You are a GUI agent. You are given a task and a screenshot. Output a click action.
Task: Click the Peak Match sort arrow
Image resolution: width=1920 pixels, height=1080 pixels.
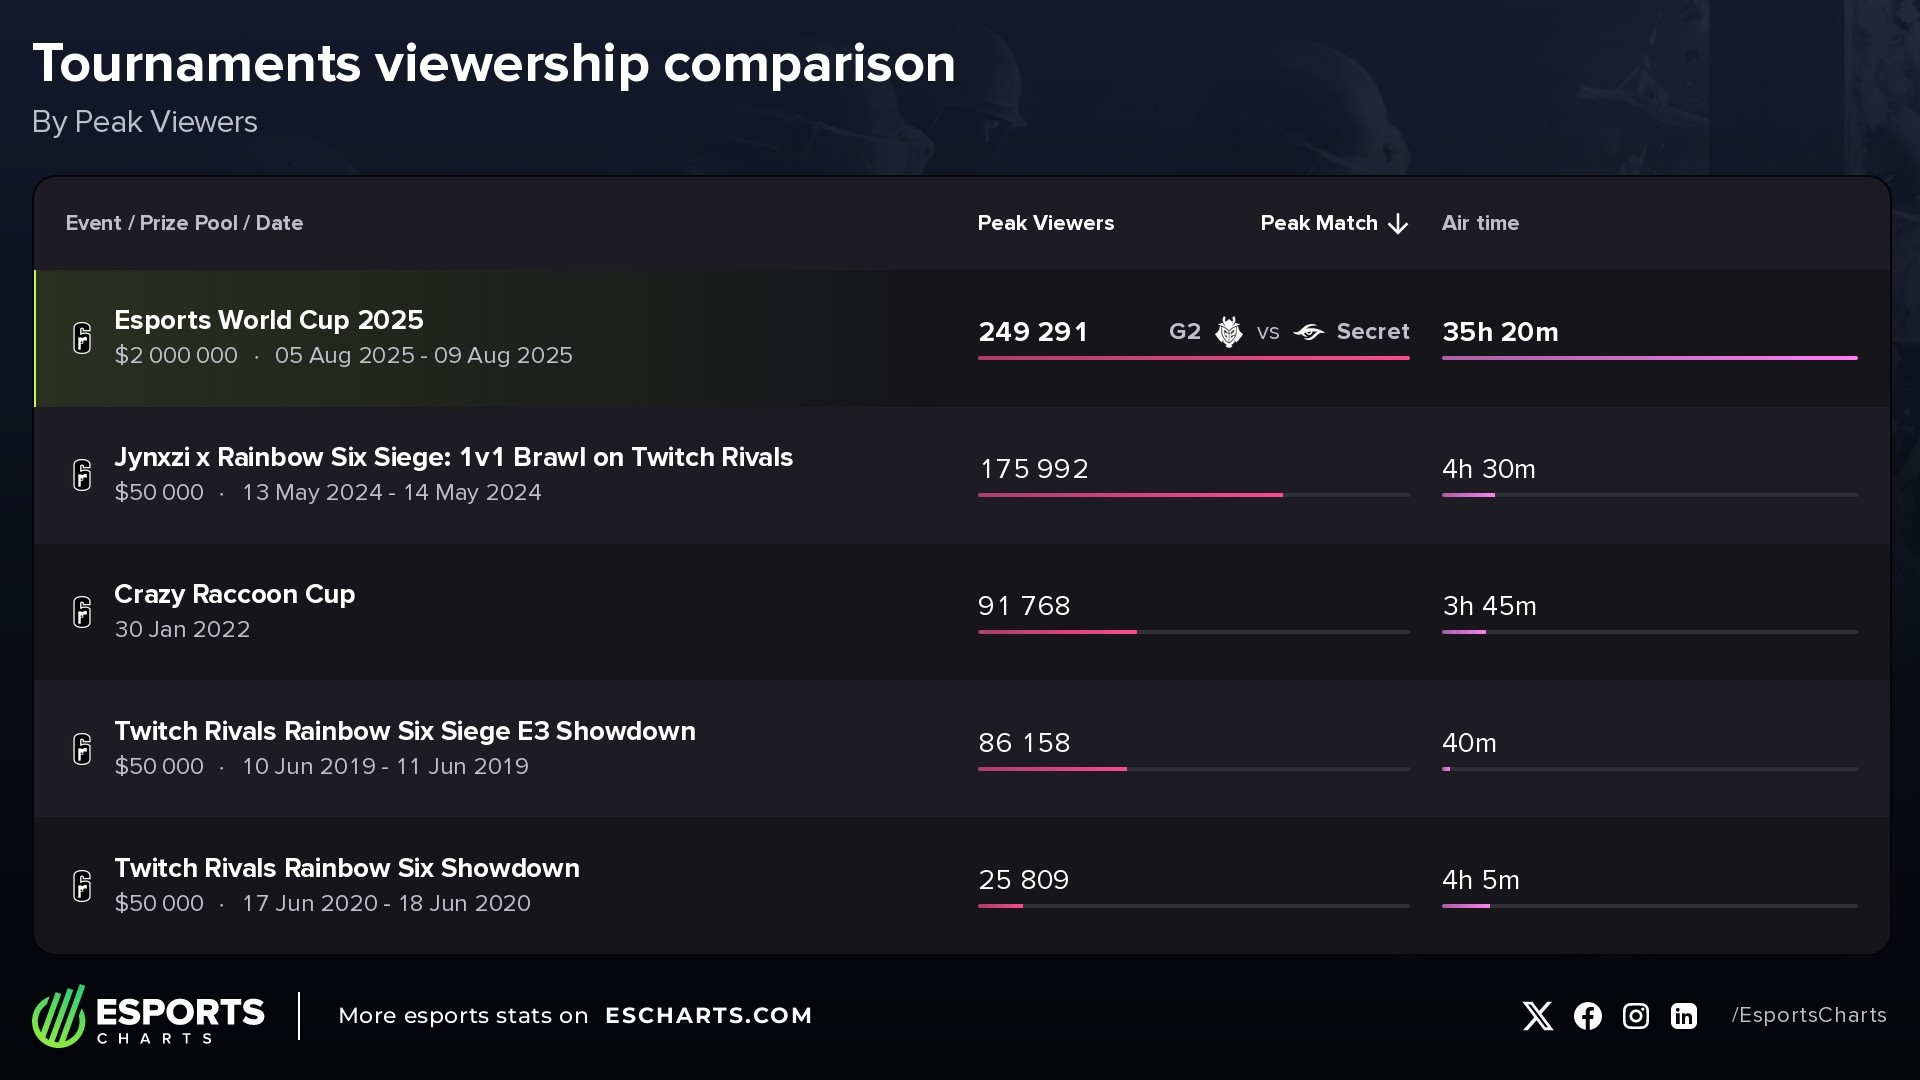pos(1398,224)
